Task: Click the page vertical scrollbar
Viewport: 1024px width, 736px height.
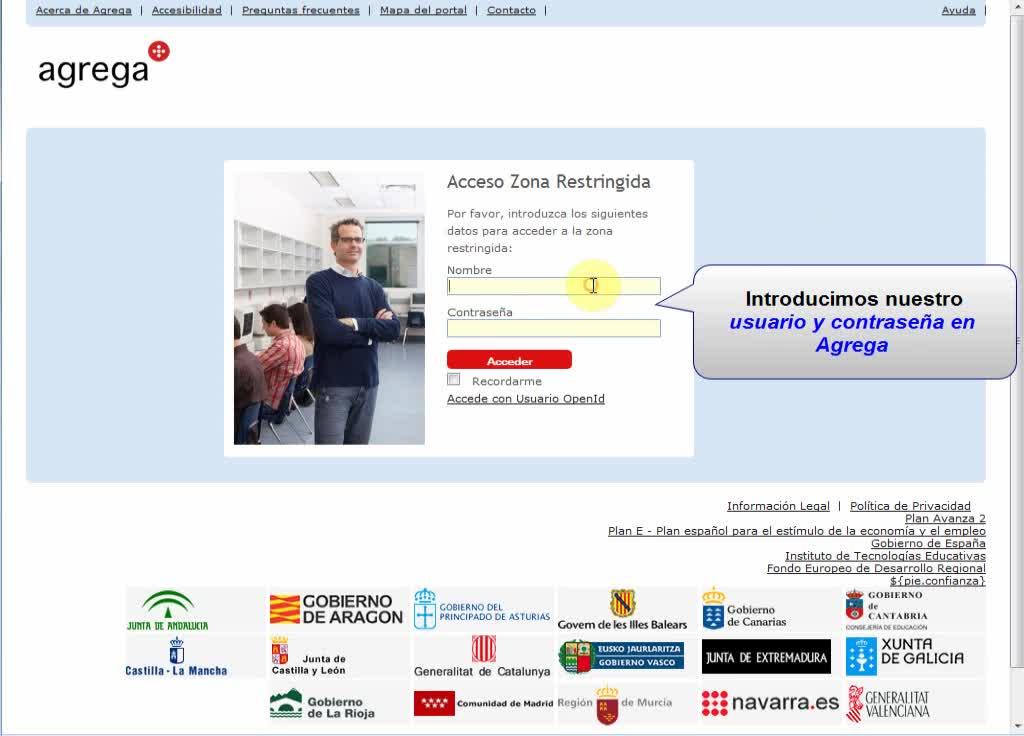Action: click(x=1017, y=366)
